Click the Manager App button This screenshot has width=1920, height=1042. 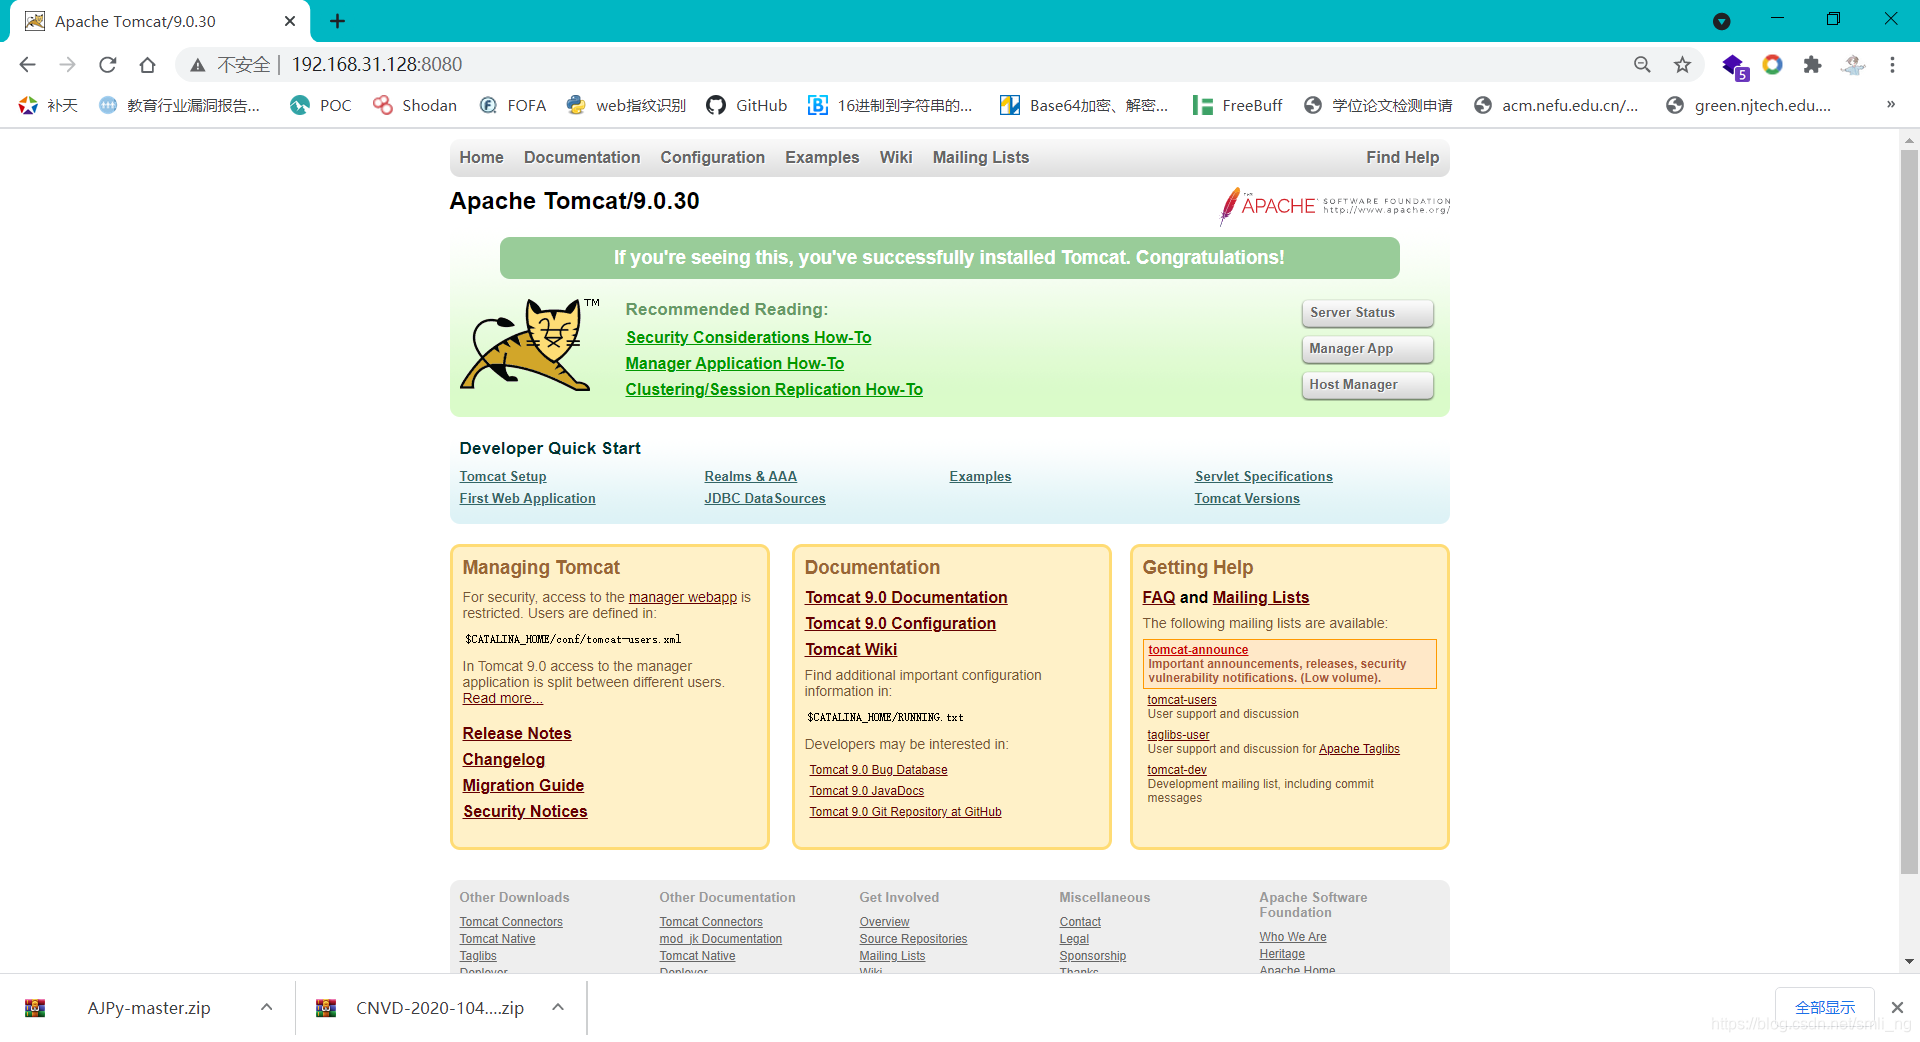[1367, 349]
